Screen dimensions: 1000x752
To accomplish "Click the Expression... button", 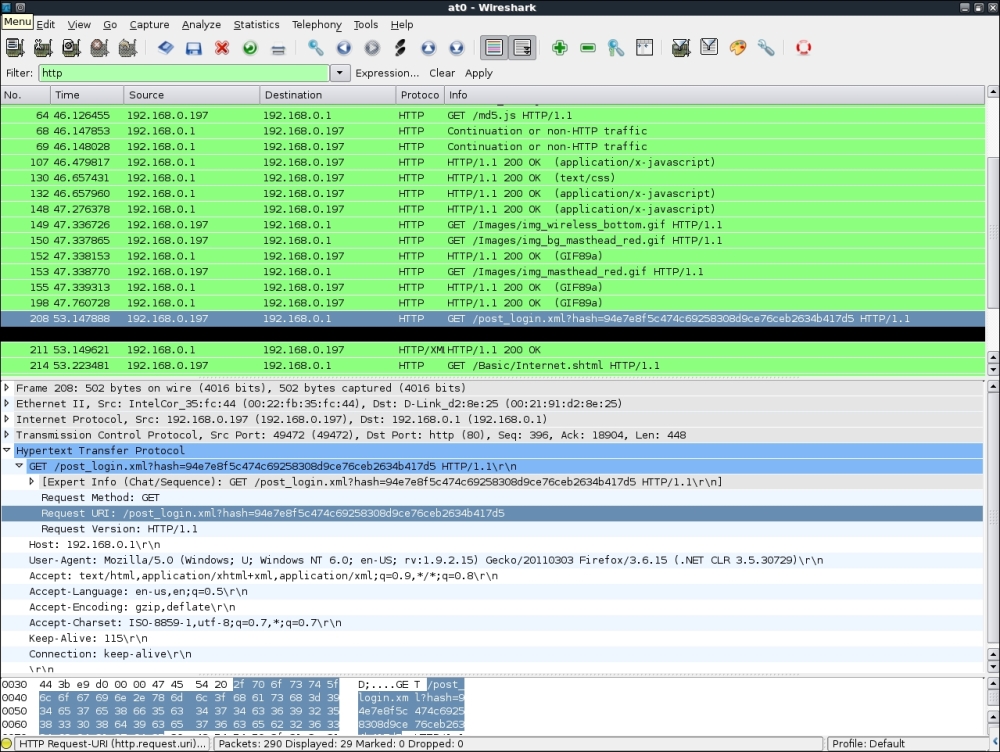I will pos(387,73).
